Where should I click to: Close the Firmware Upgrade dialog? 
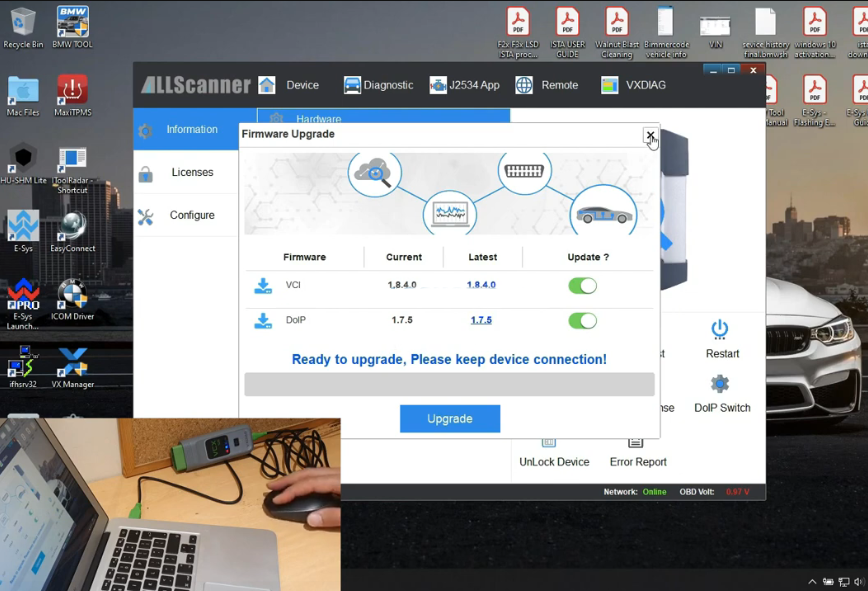(x=650, y=134)
